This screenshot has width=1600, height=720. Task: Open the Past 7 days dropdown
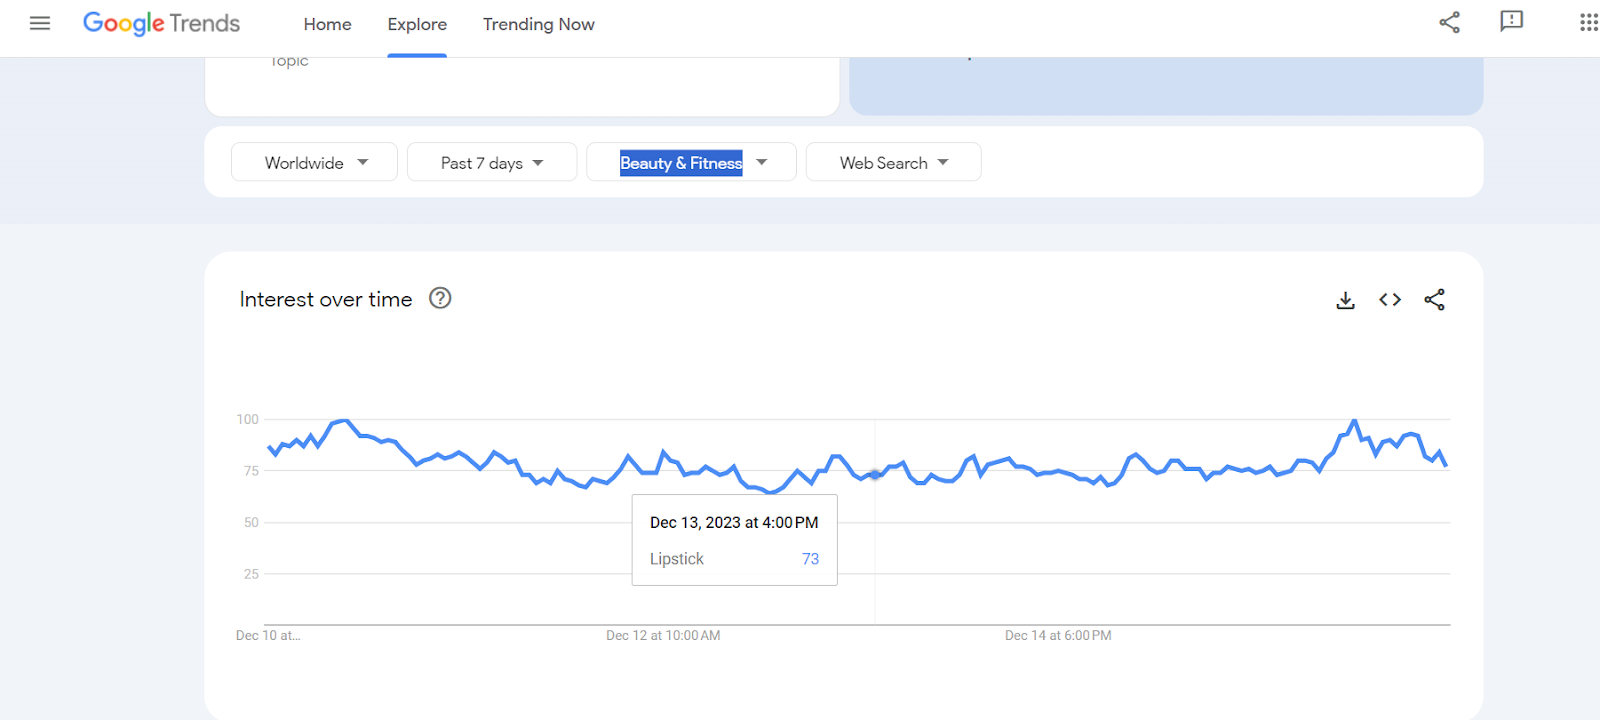[492, 162]
